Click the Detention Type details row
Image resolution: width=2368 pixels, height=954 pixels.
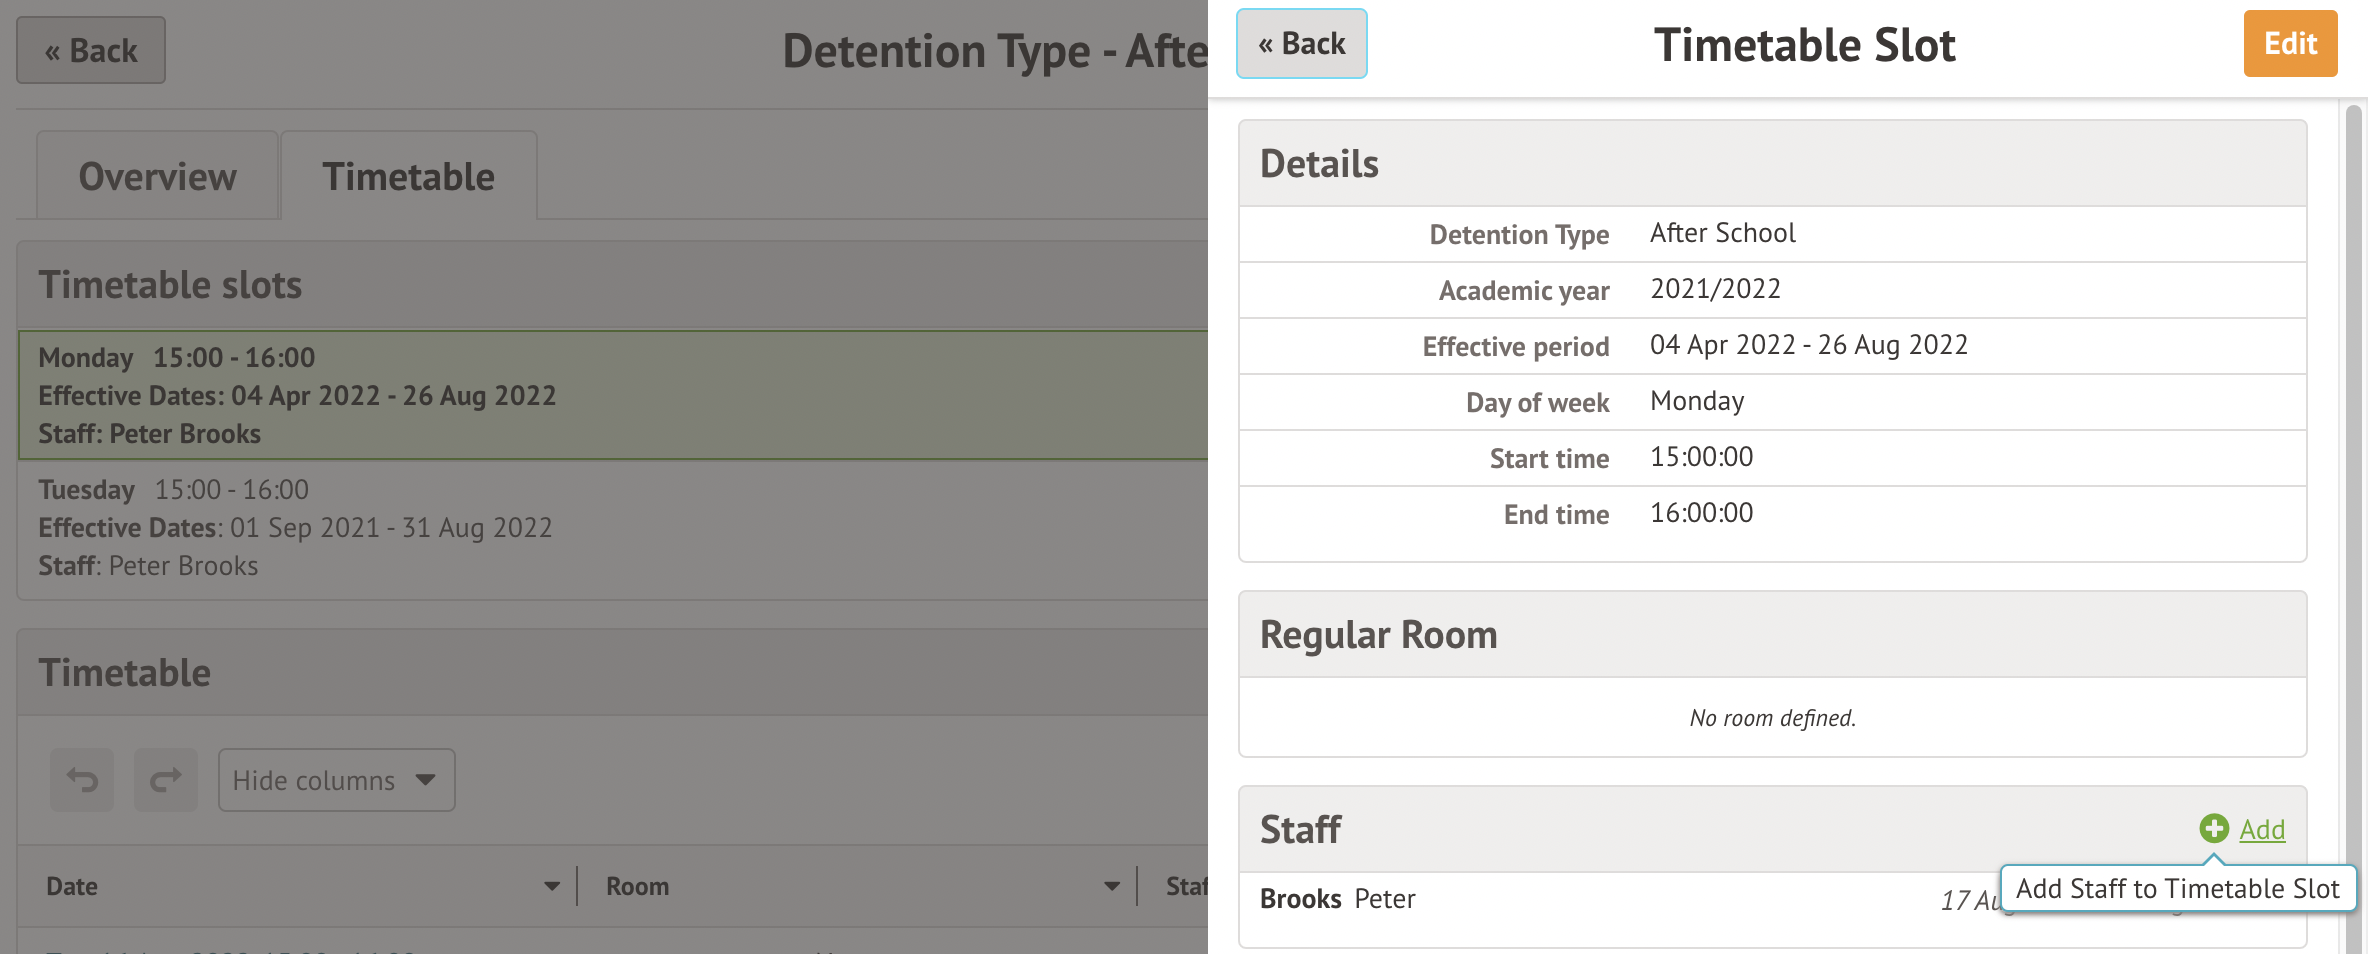[x=1772, y=234]
